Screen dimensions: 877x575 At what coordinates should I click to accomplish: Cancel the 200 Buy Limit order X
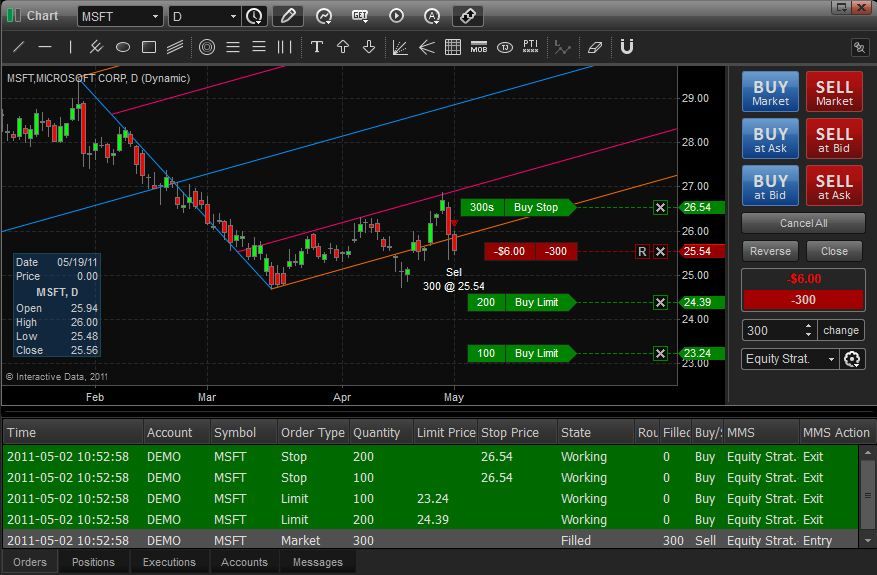click(661, 303)
